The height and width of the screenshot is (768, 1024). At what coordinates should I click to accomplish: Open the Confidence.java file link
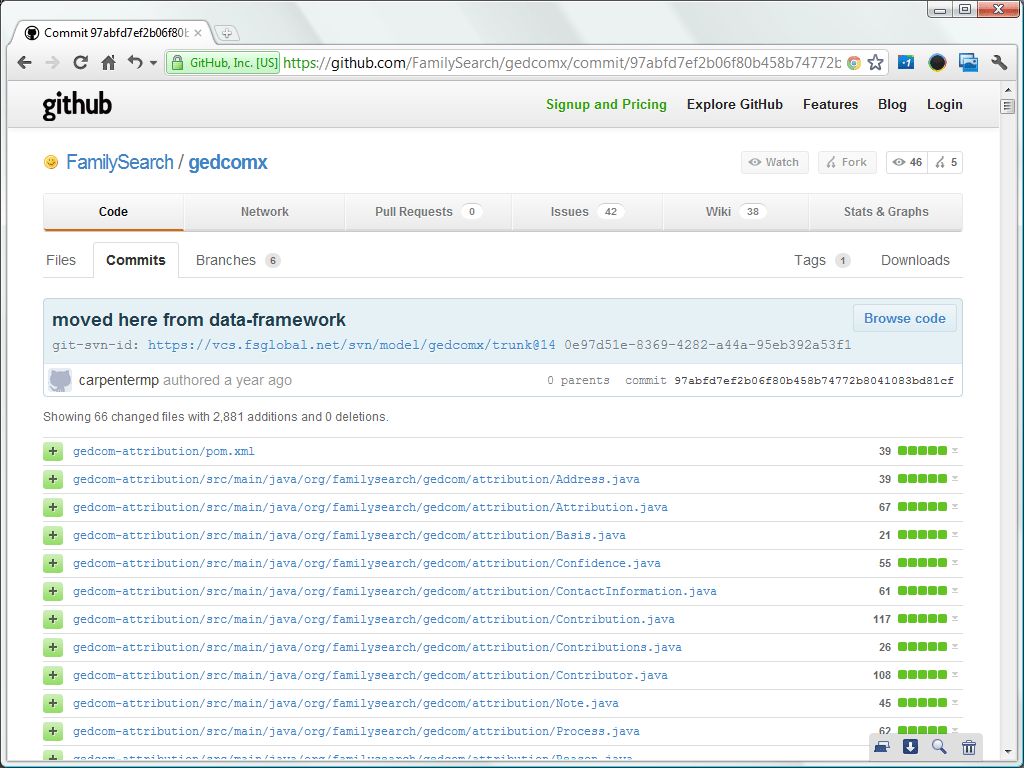[x=366, y=564]
